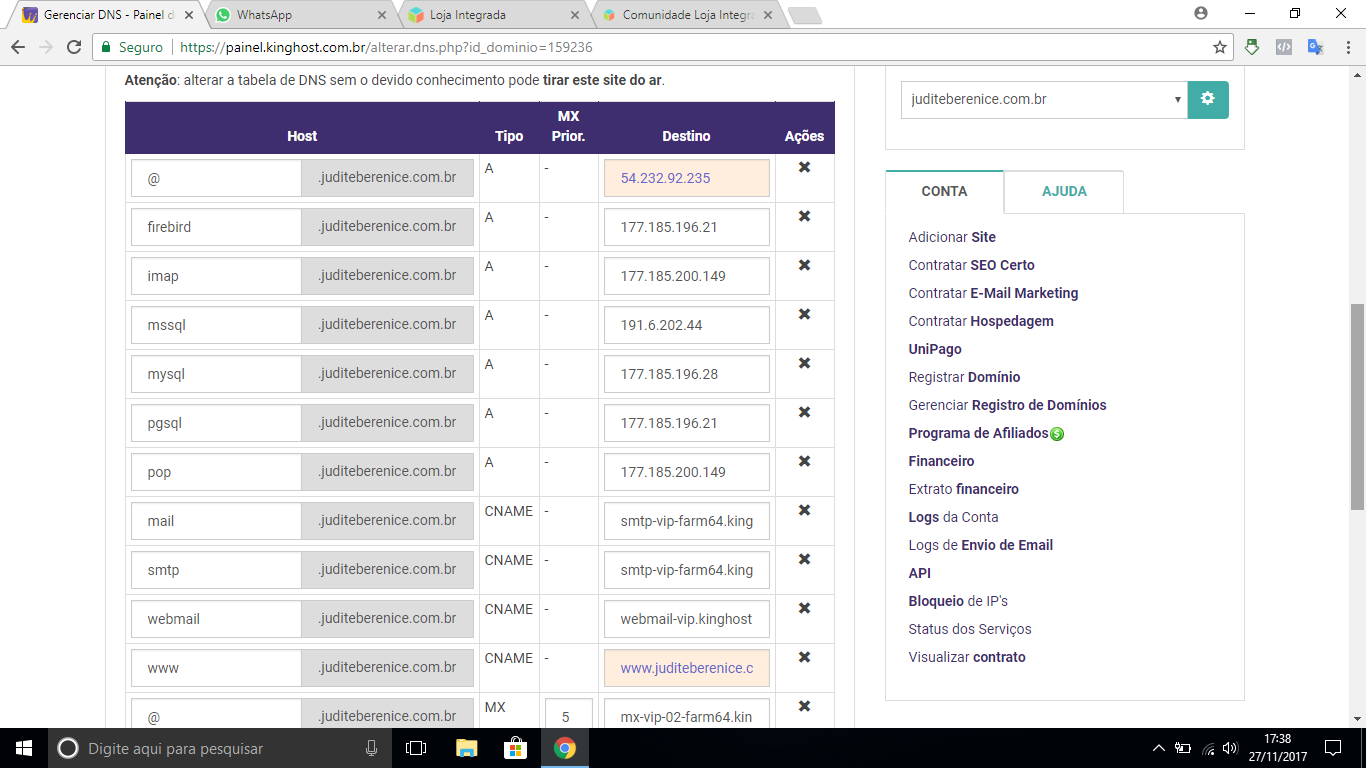
Task: Delete the mysql DNS record
Action: [x=804, y=363]
